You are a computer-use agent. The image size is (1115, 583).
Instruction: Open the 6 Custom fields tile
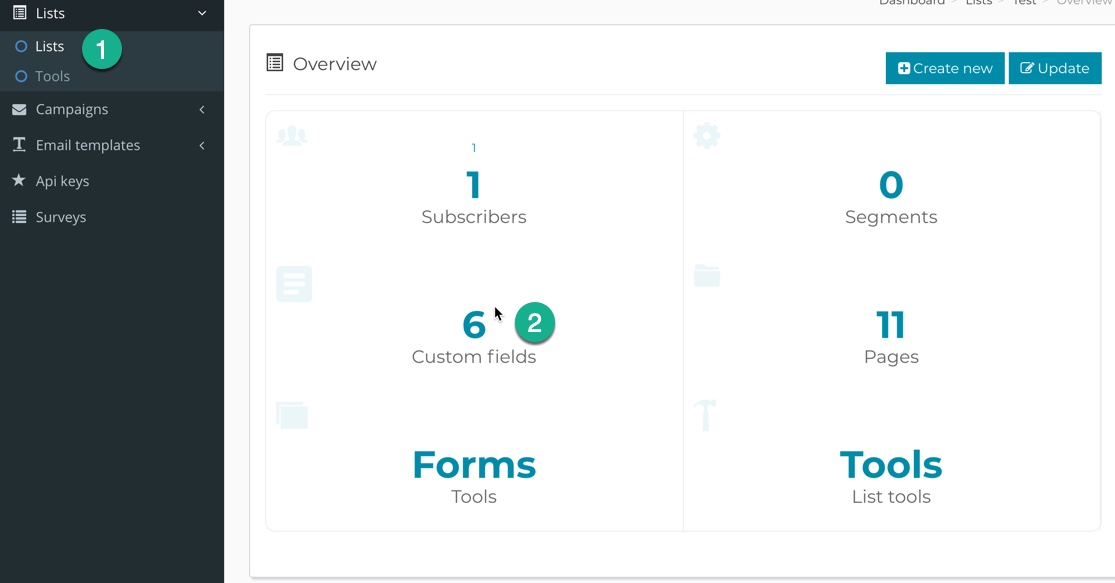point(474,336)
